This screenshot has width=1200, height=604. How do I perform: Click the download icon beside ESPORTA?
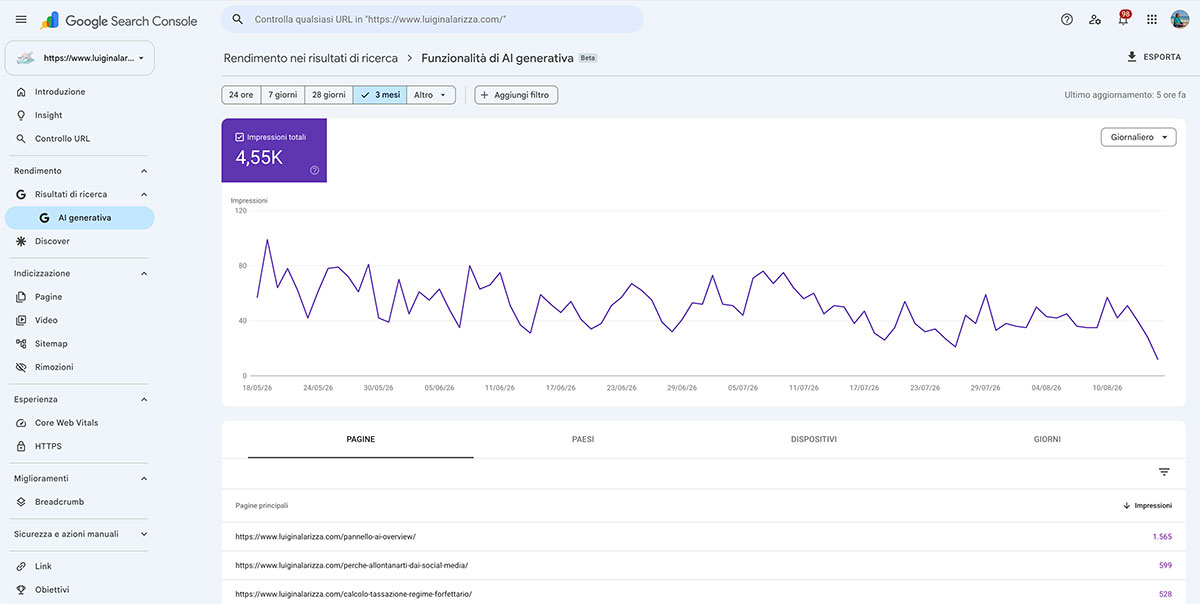(x=1132, y=57)
